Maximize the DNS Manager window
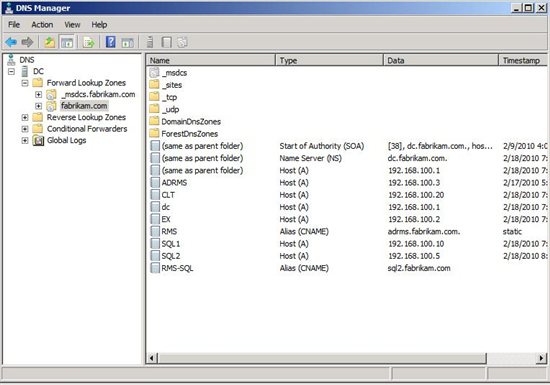Image resolution: width=550 pixels, height=385 pixels. [528, 8]
